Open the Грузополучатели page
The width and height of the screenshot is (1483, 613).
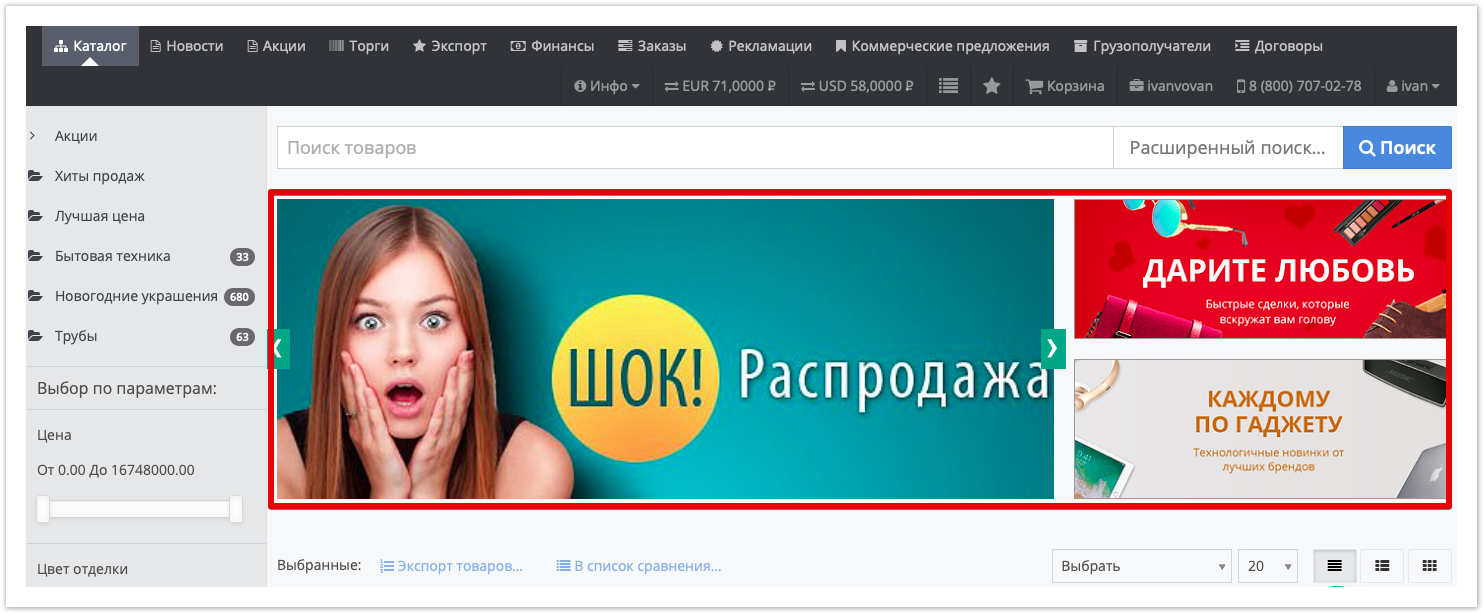[x=1142, y=46]
